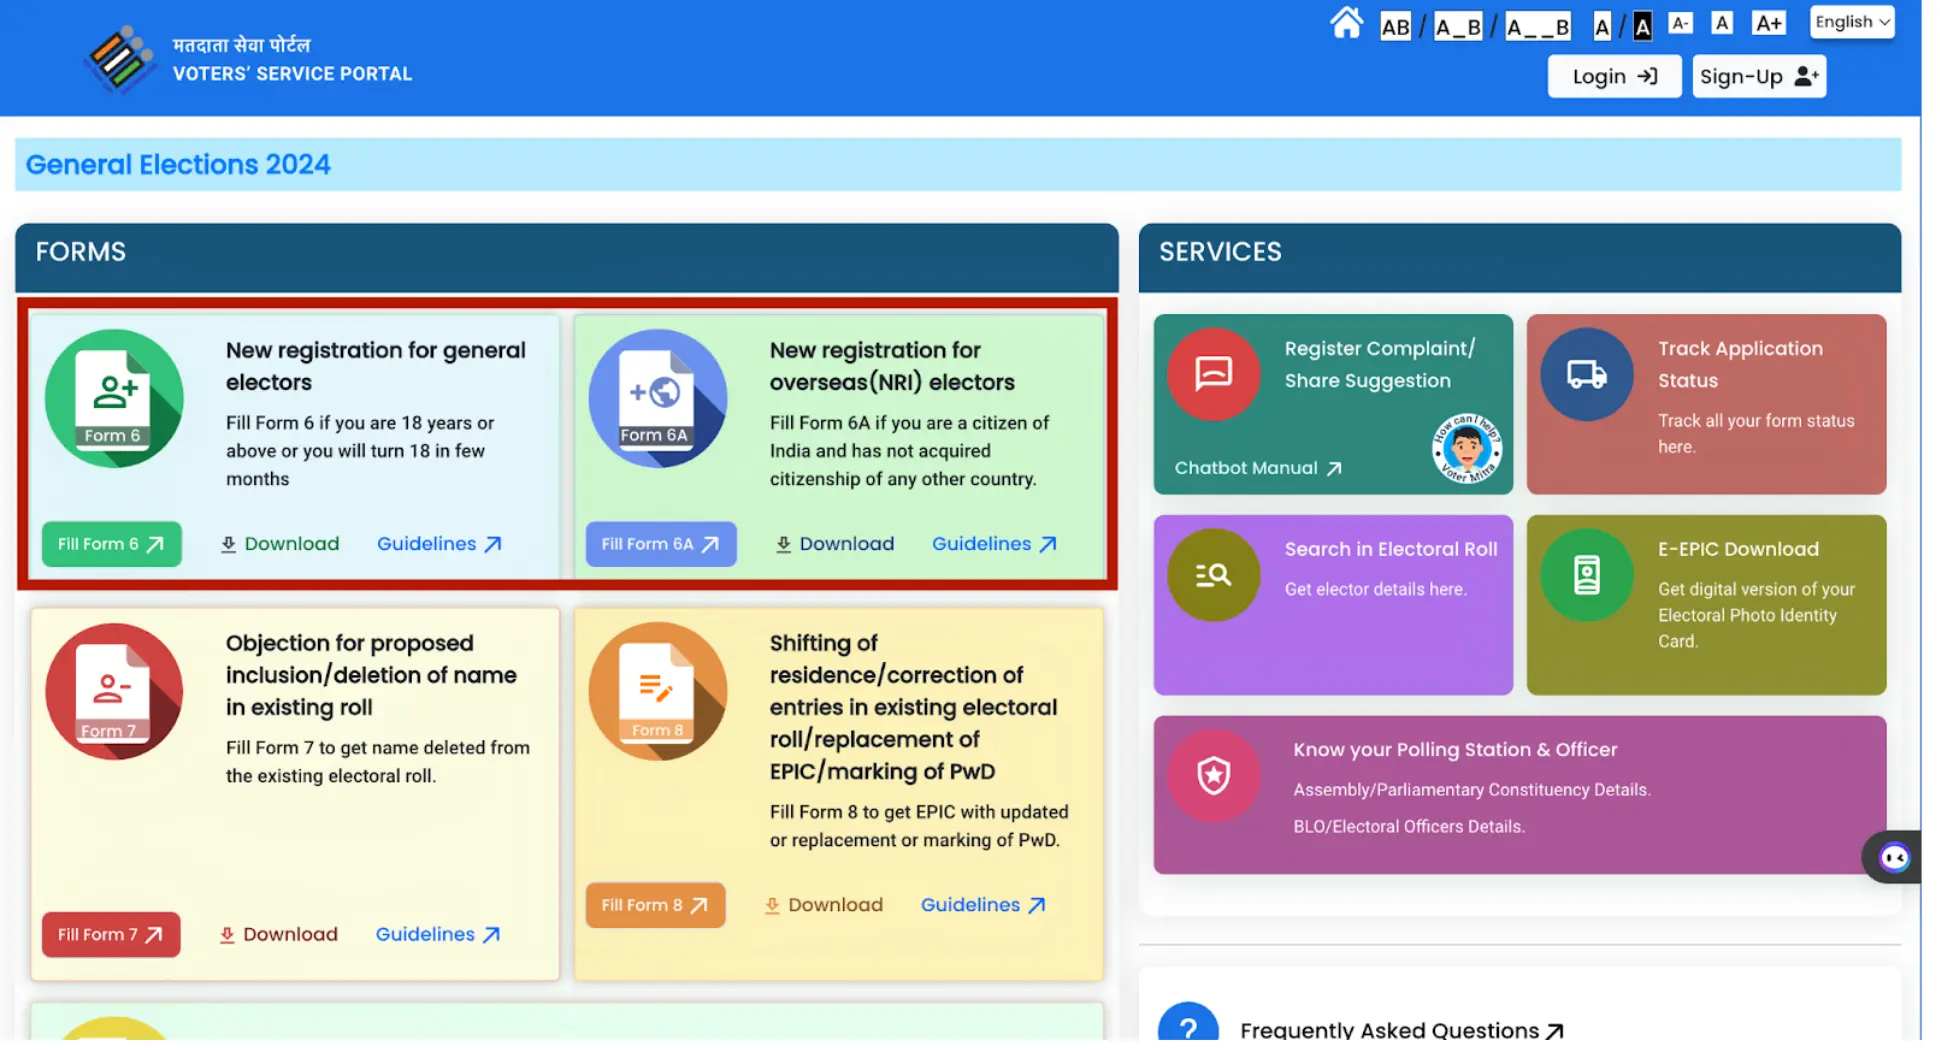Image resolution: width=1940 pixels, height=1050 pixels.
Task: Open E-EPIC Download service
Action: coord(1706,605)
